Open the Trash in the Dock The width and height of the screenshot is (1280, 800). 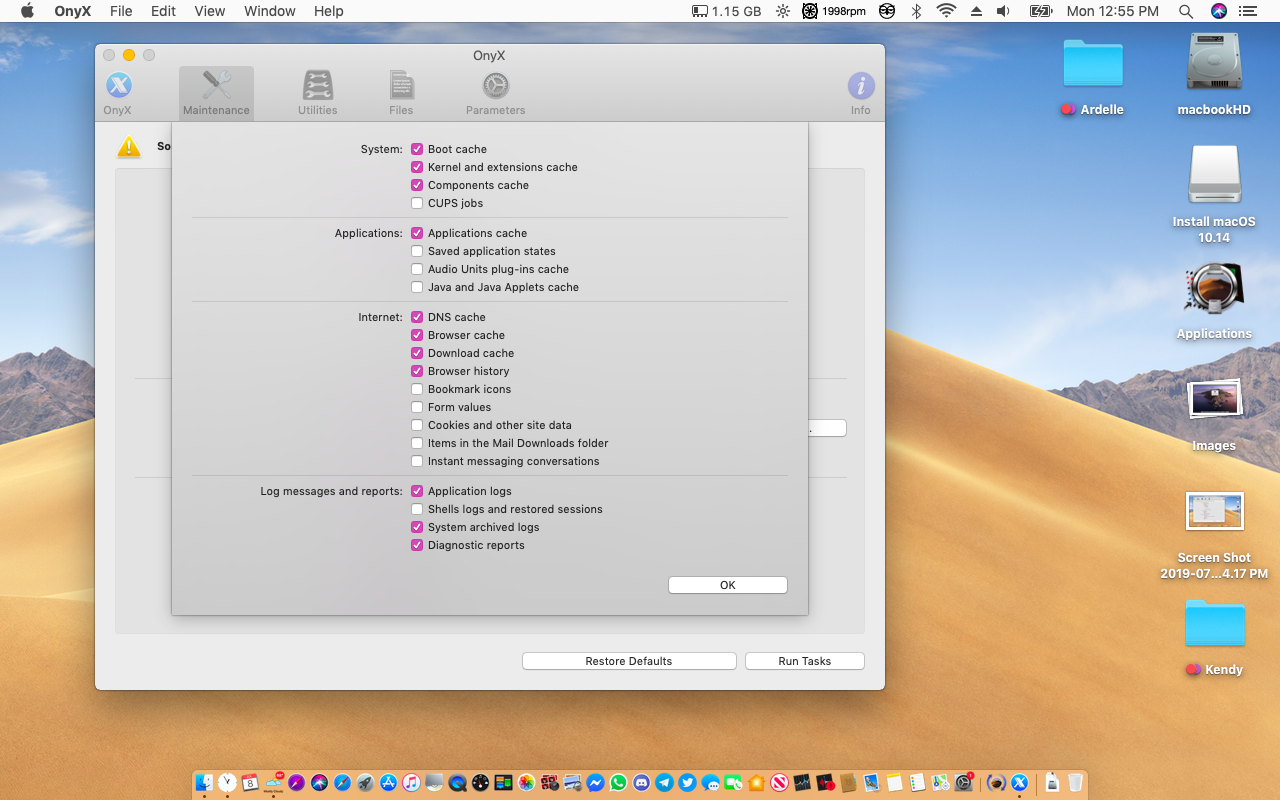(x=1075, y=782)
